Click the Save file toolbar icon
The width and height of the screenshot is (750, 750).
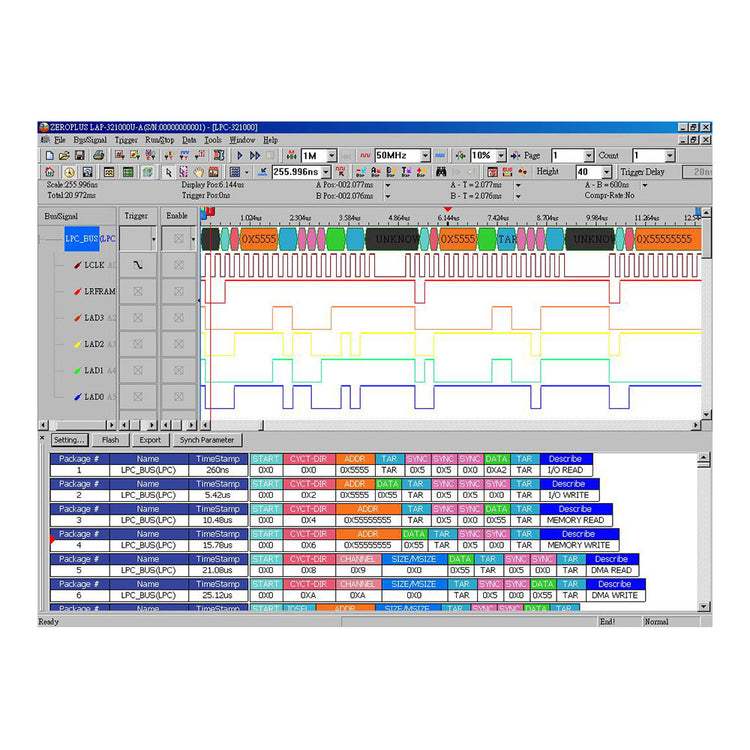[x=81, y=156]
